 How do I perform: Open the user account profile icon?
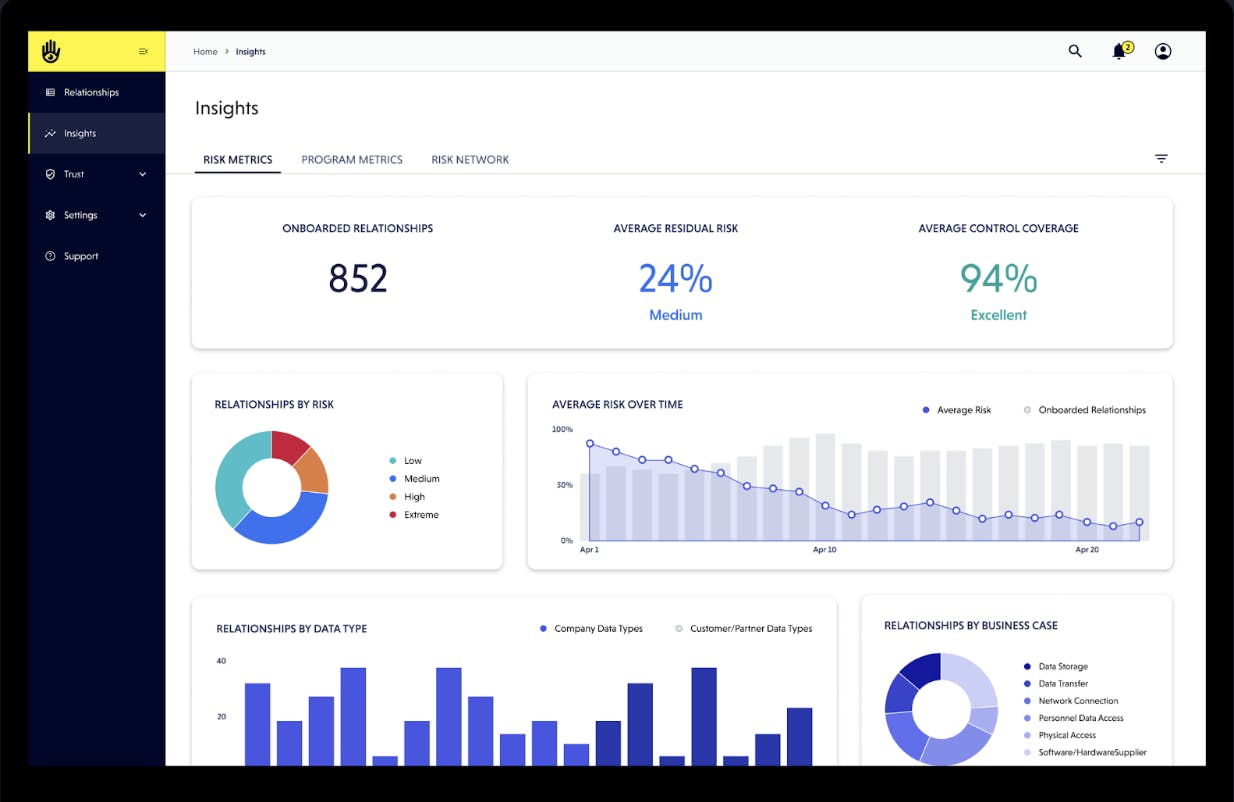point(1162,50)
